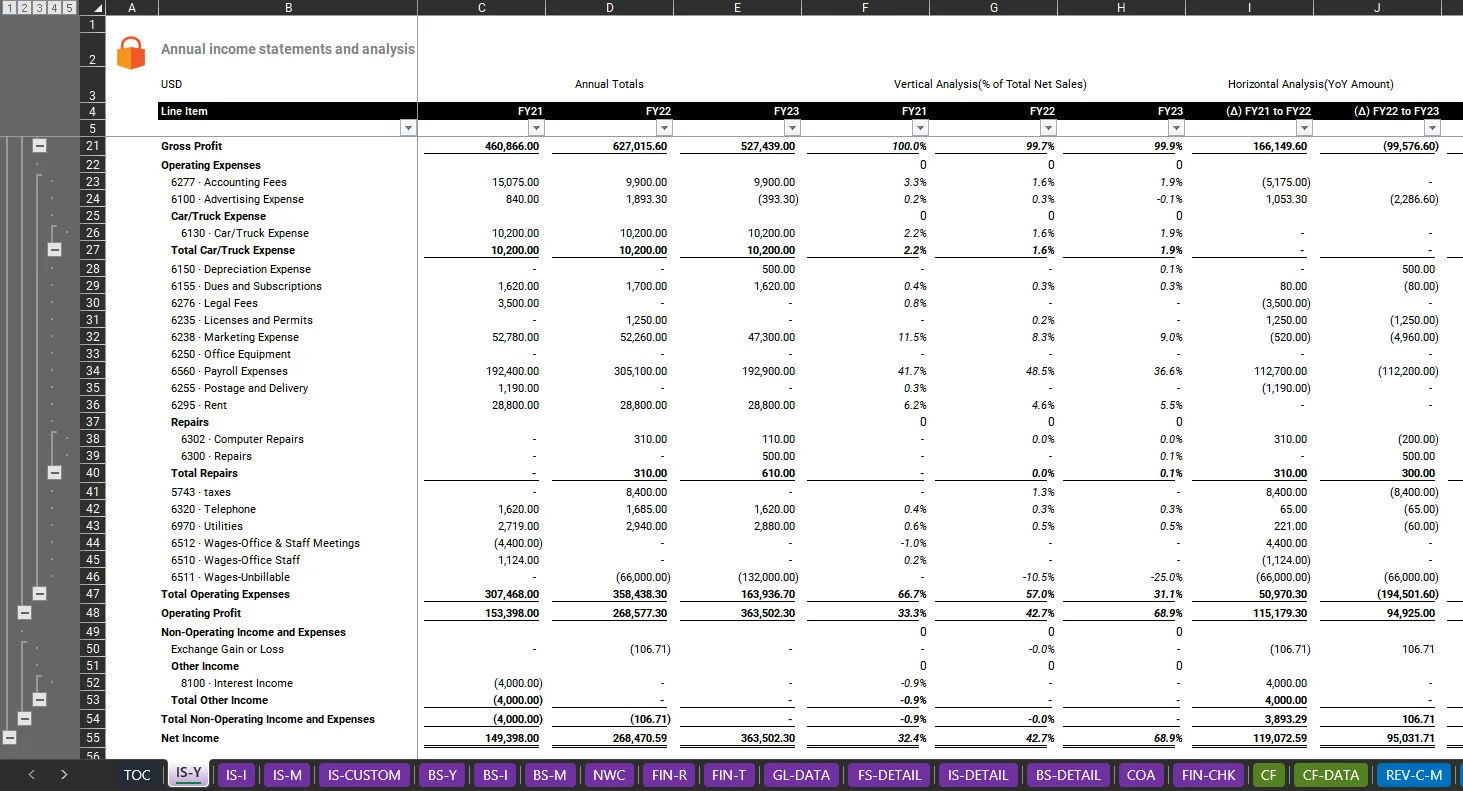Switch to the IS-I sheet tab

[x=237, y=775]
